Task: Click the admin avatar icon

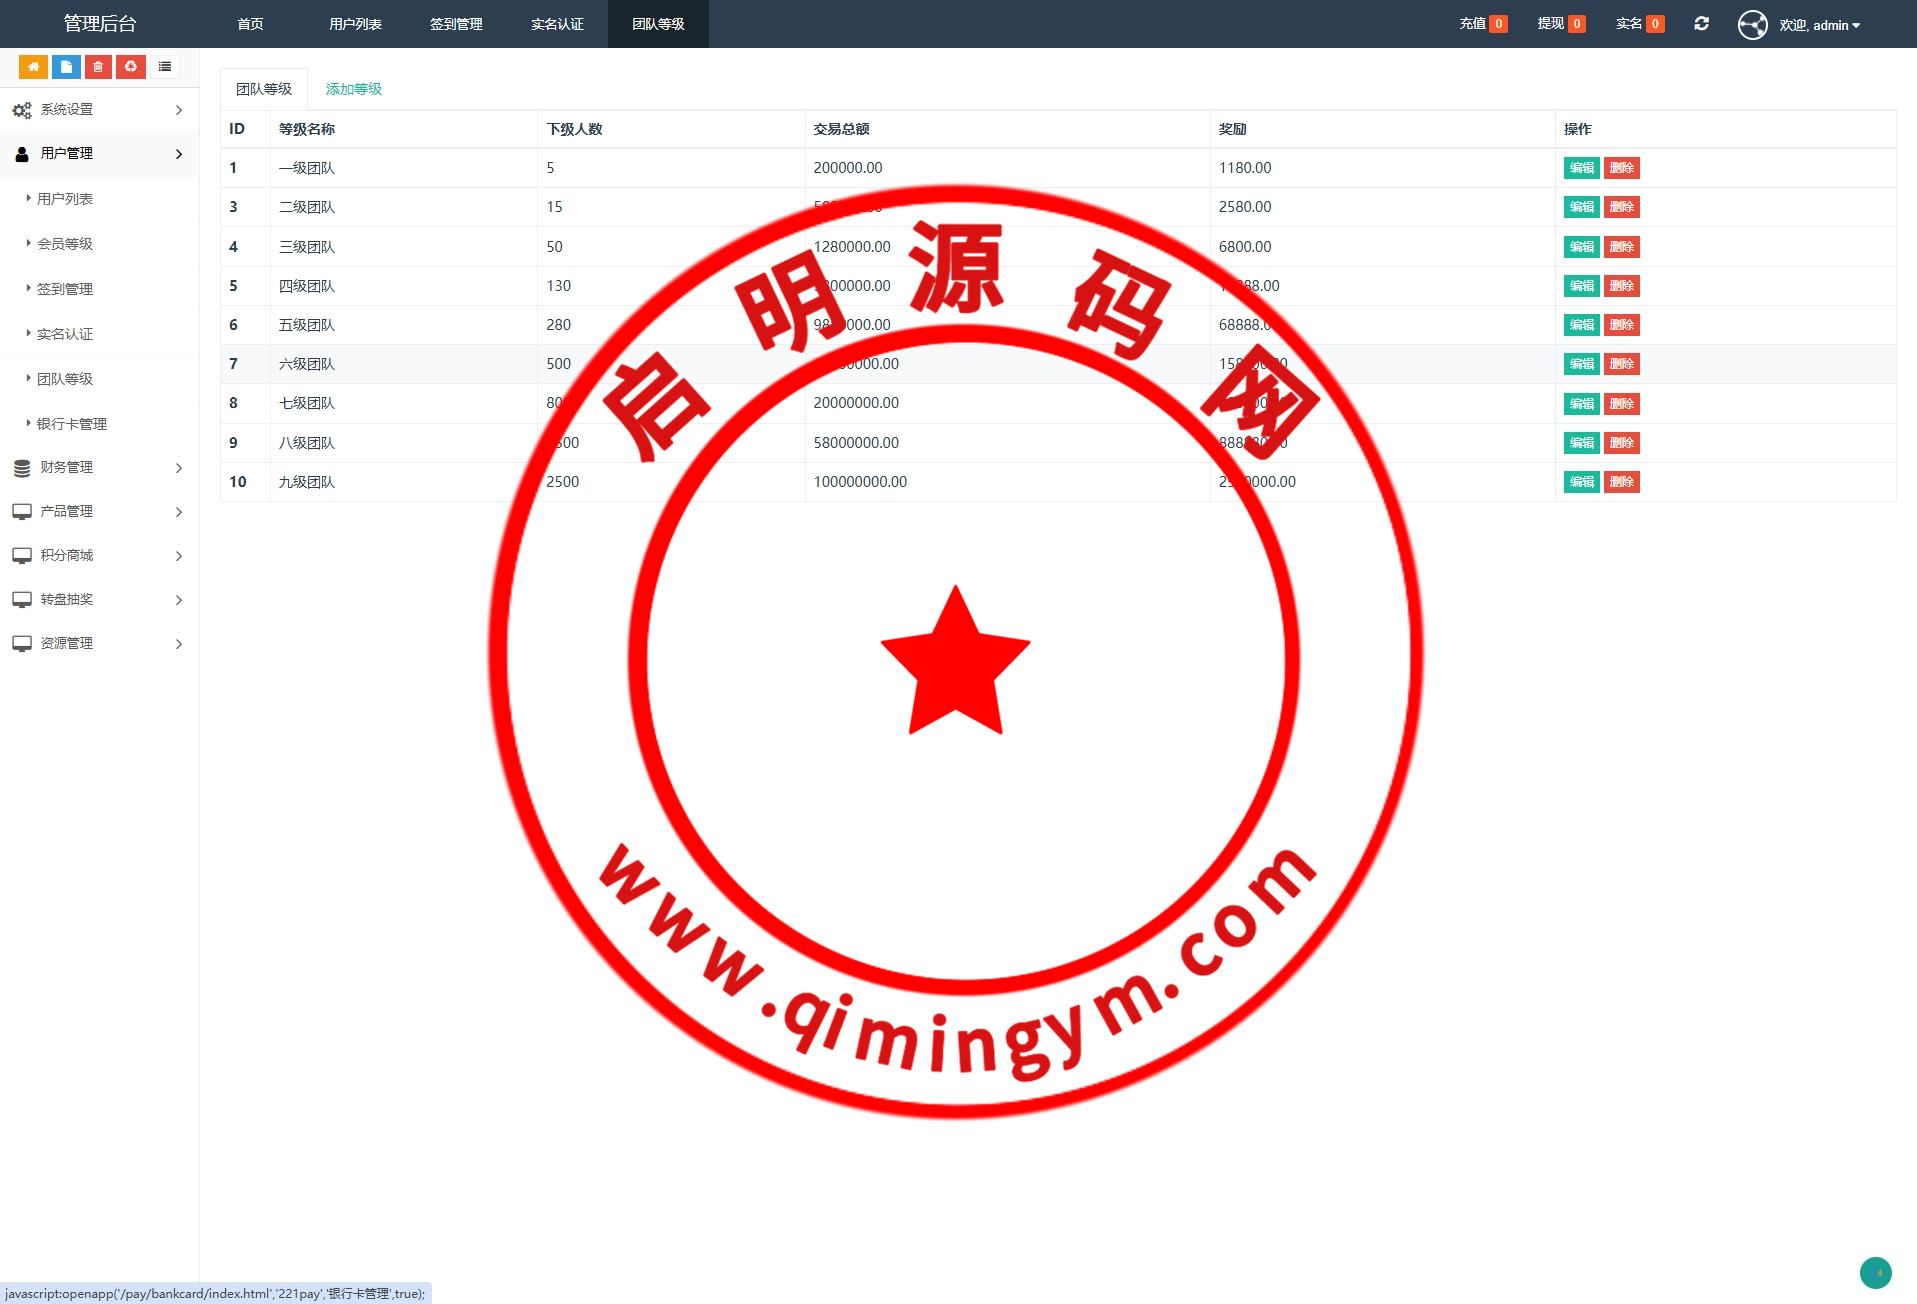Action: [x=1752, y=25]
